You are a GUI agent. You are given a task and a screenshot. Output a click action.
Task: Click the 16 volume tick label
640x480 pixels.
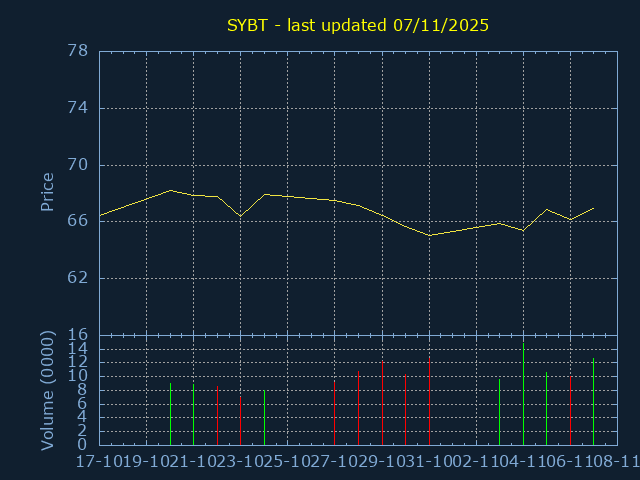78,335
